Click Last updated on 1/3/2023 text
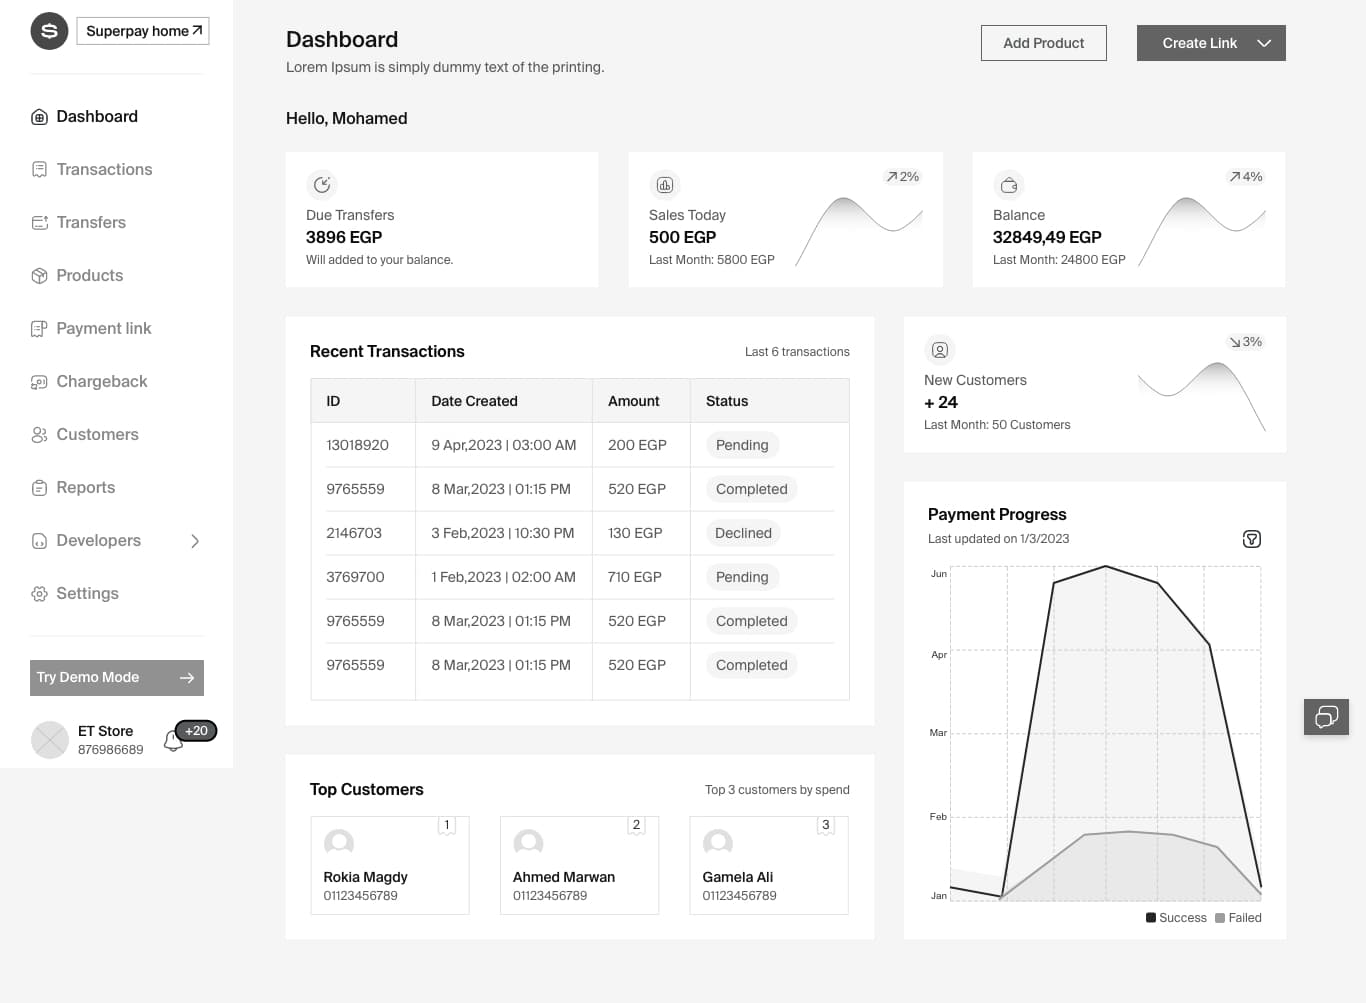This screenshot has height=1003, width=1366. coord(998,539)
